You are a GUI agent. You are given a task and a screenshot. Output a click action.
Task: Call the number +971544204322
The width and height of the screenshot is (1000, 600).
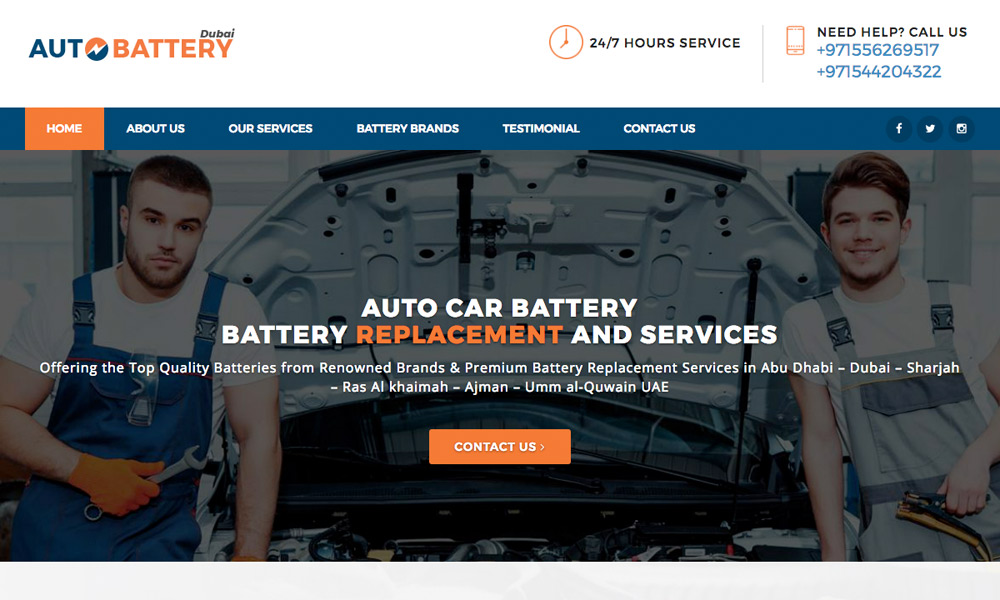[879, 71]
